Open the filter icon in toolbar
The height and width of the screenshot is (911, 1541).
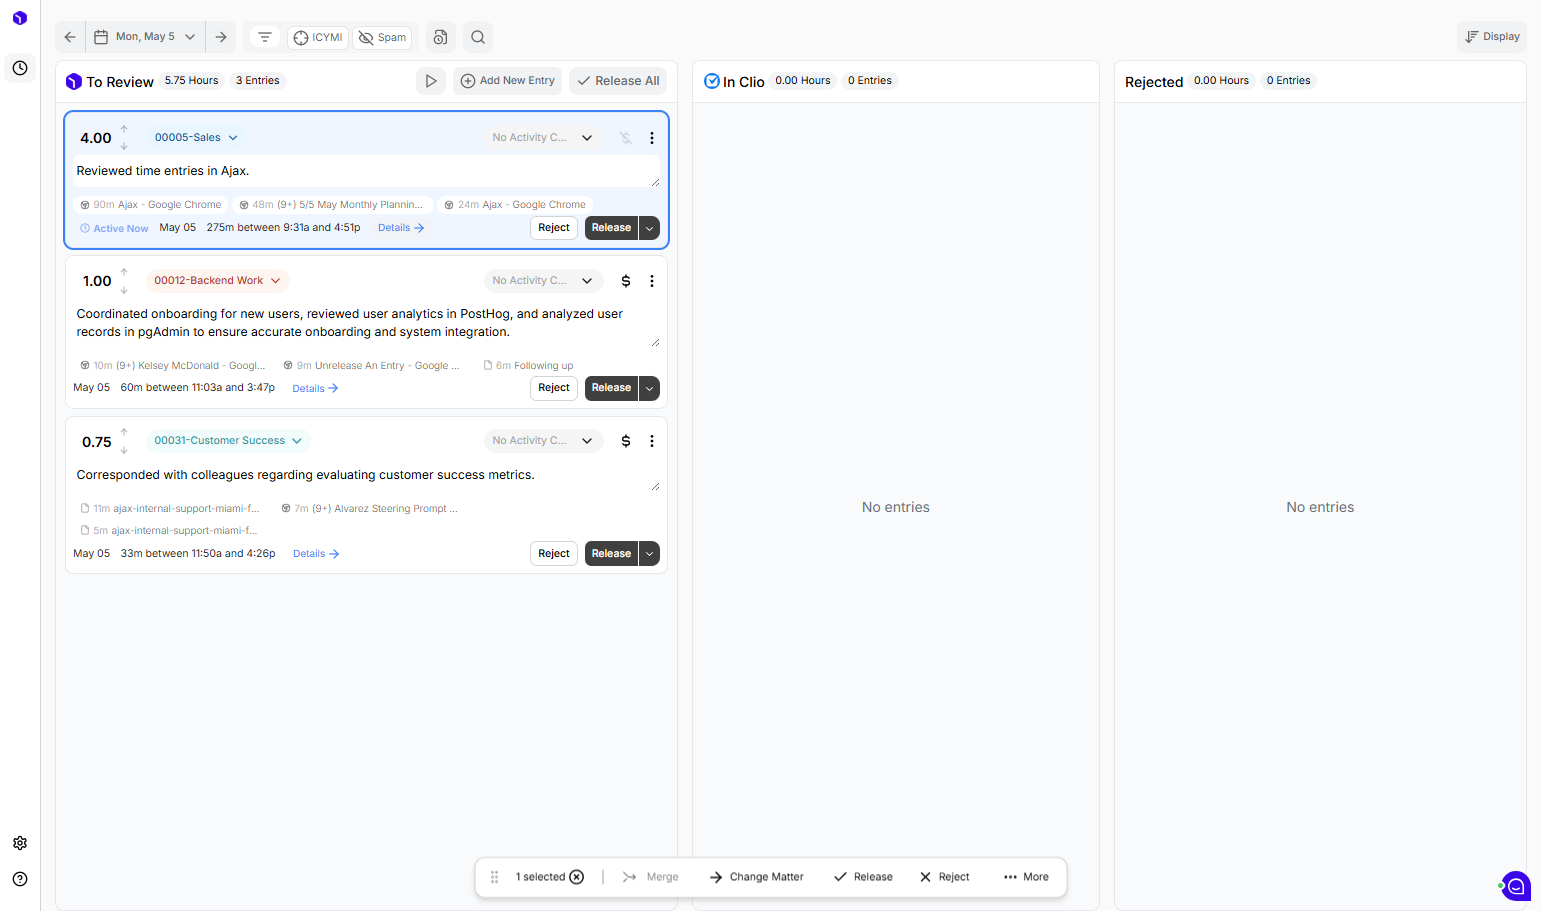[x=265, y=37]
